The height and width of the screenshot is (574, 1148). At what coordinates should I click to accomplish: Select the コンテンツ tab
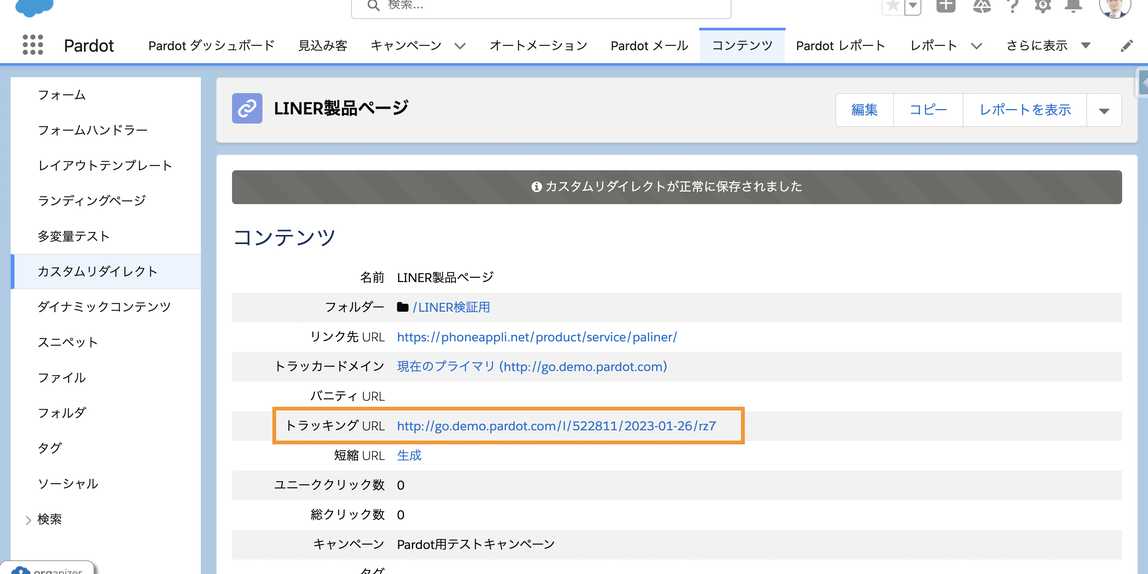pyautogui.click(x=742, y=45)
